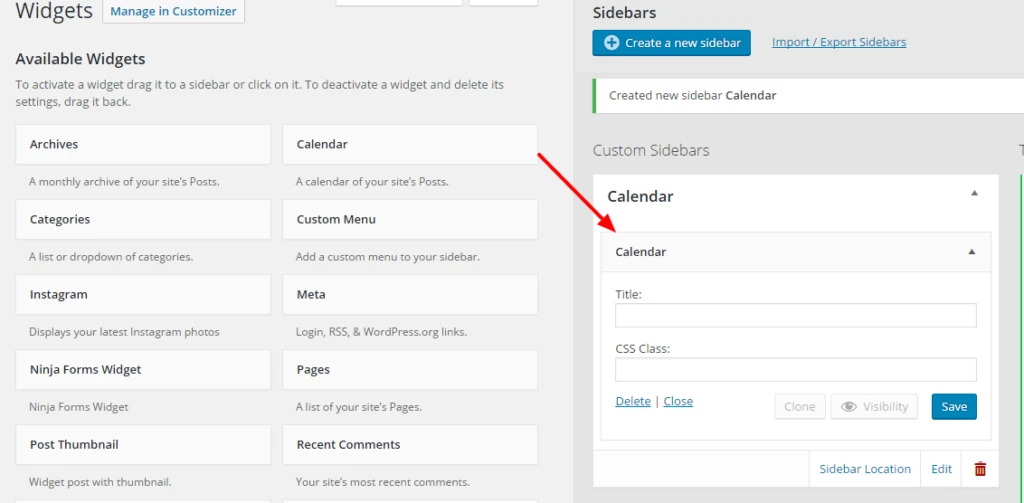Screen dimensions: 1024x503
Task: Focus the CSS Class input field
Action: [x=795, y=370]
